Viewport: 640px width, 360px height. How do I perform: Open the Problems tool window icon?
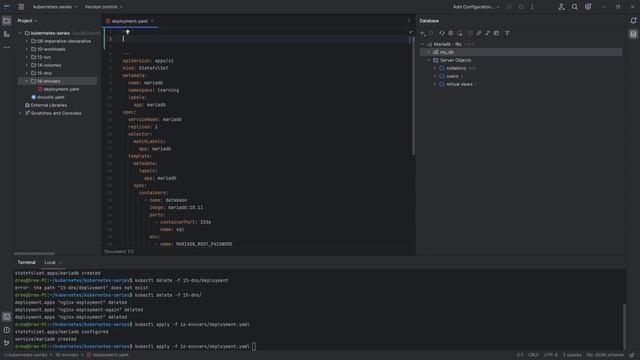(7, 330)
